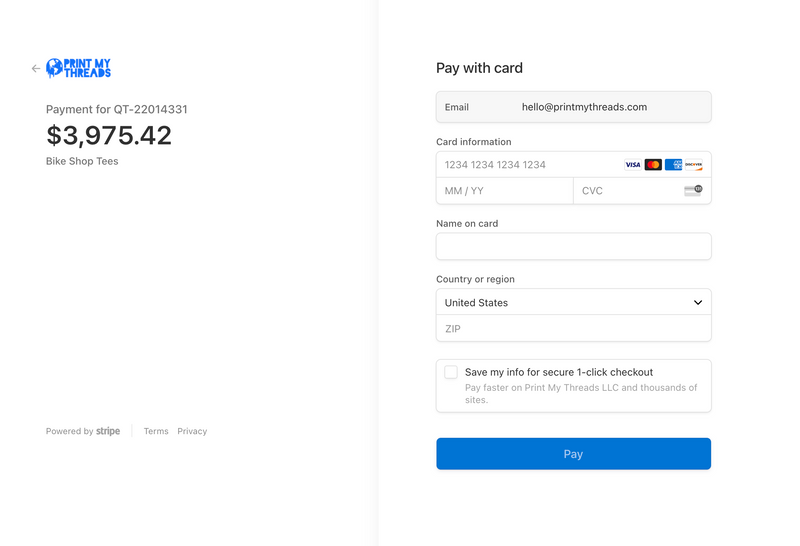Open the United States country dropdown
Screen dimensions: 800x546
(573, 302)
